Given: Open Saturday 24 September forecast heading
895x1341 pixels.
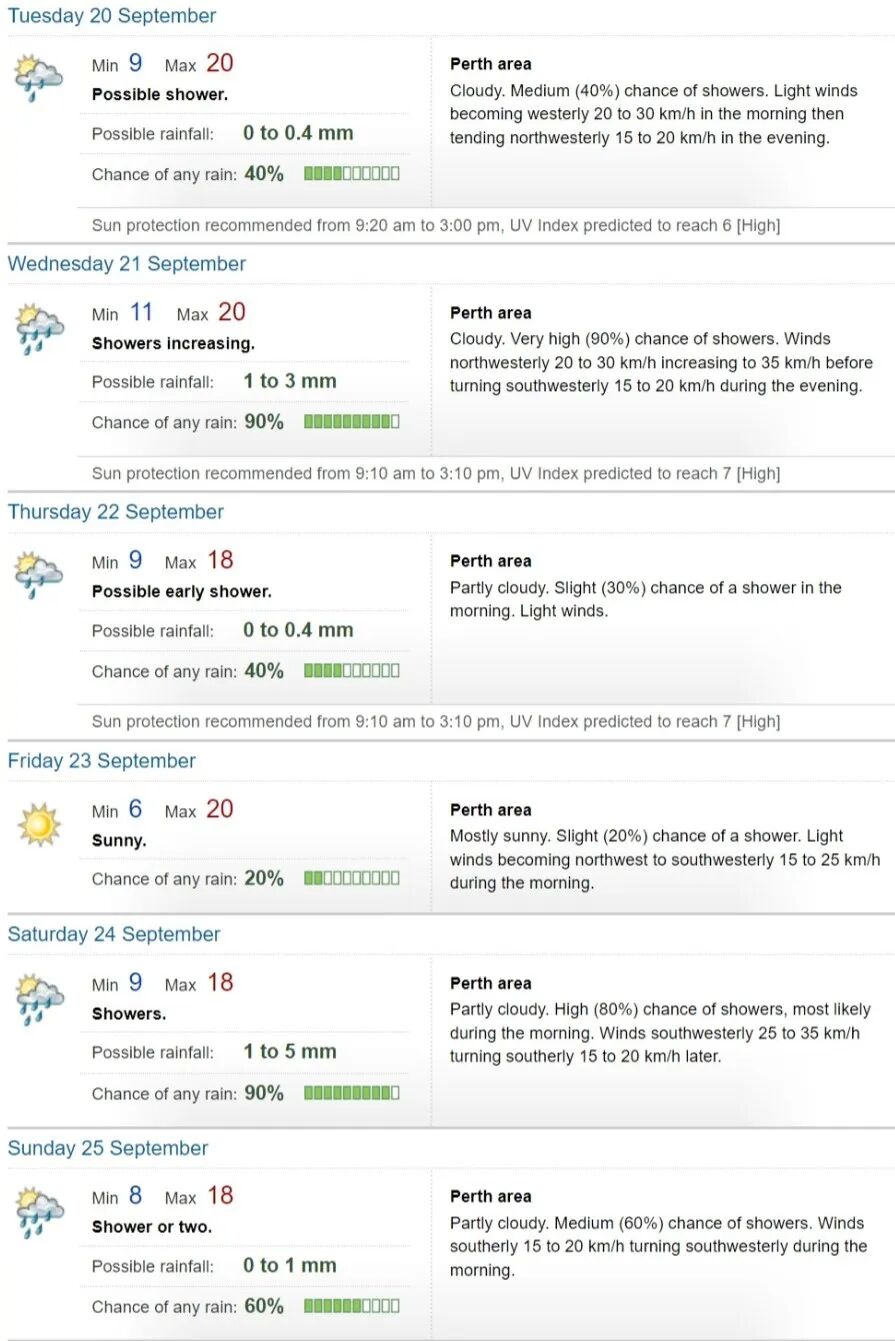Looking at the screenshot, I should [114, 934].
